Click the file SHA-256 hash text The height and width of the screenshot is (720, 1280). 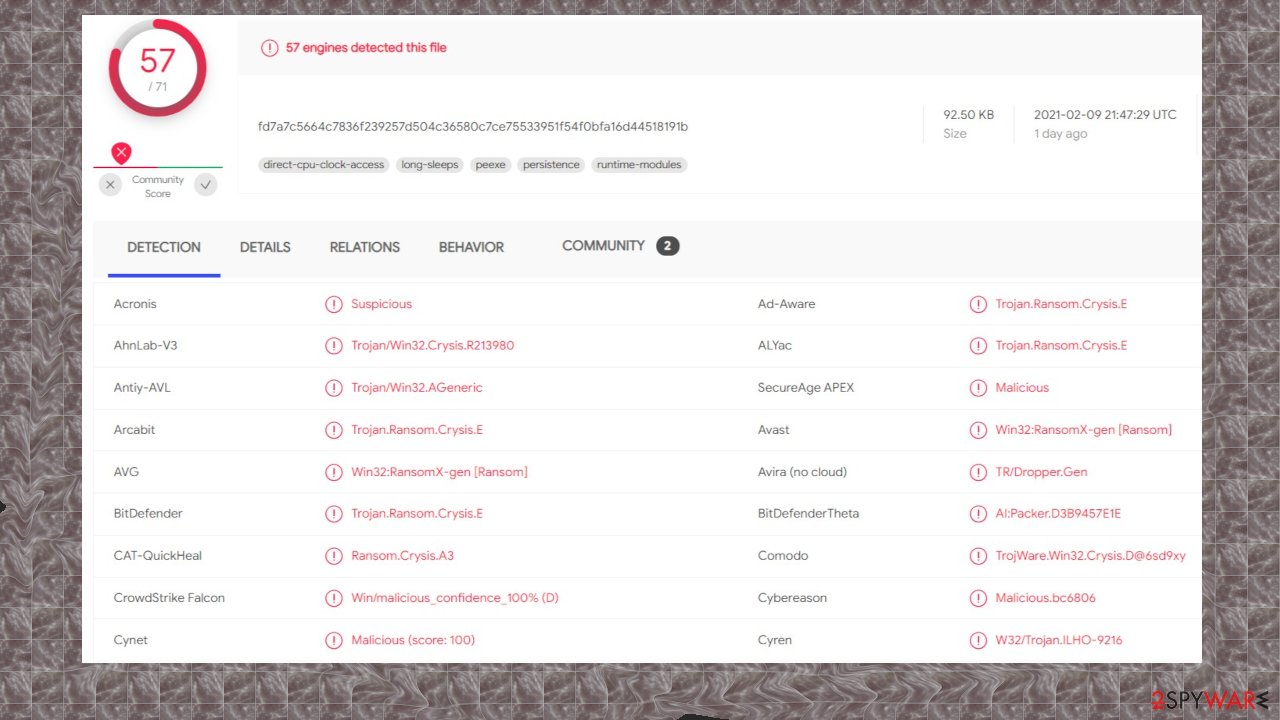pos(473,127)
